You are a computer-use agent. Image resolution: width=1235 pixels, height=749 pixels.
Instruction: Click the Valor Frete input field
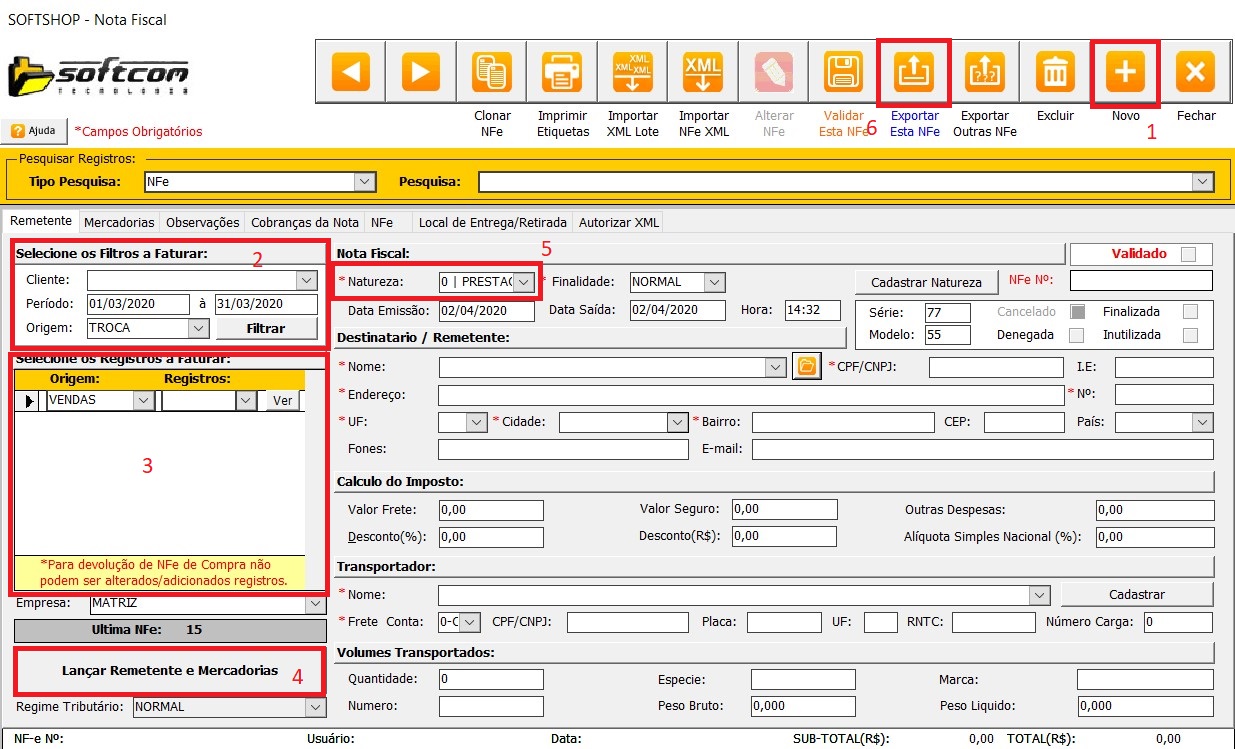(490, 510)
